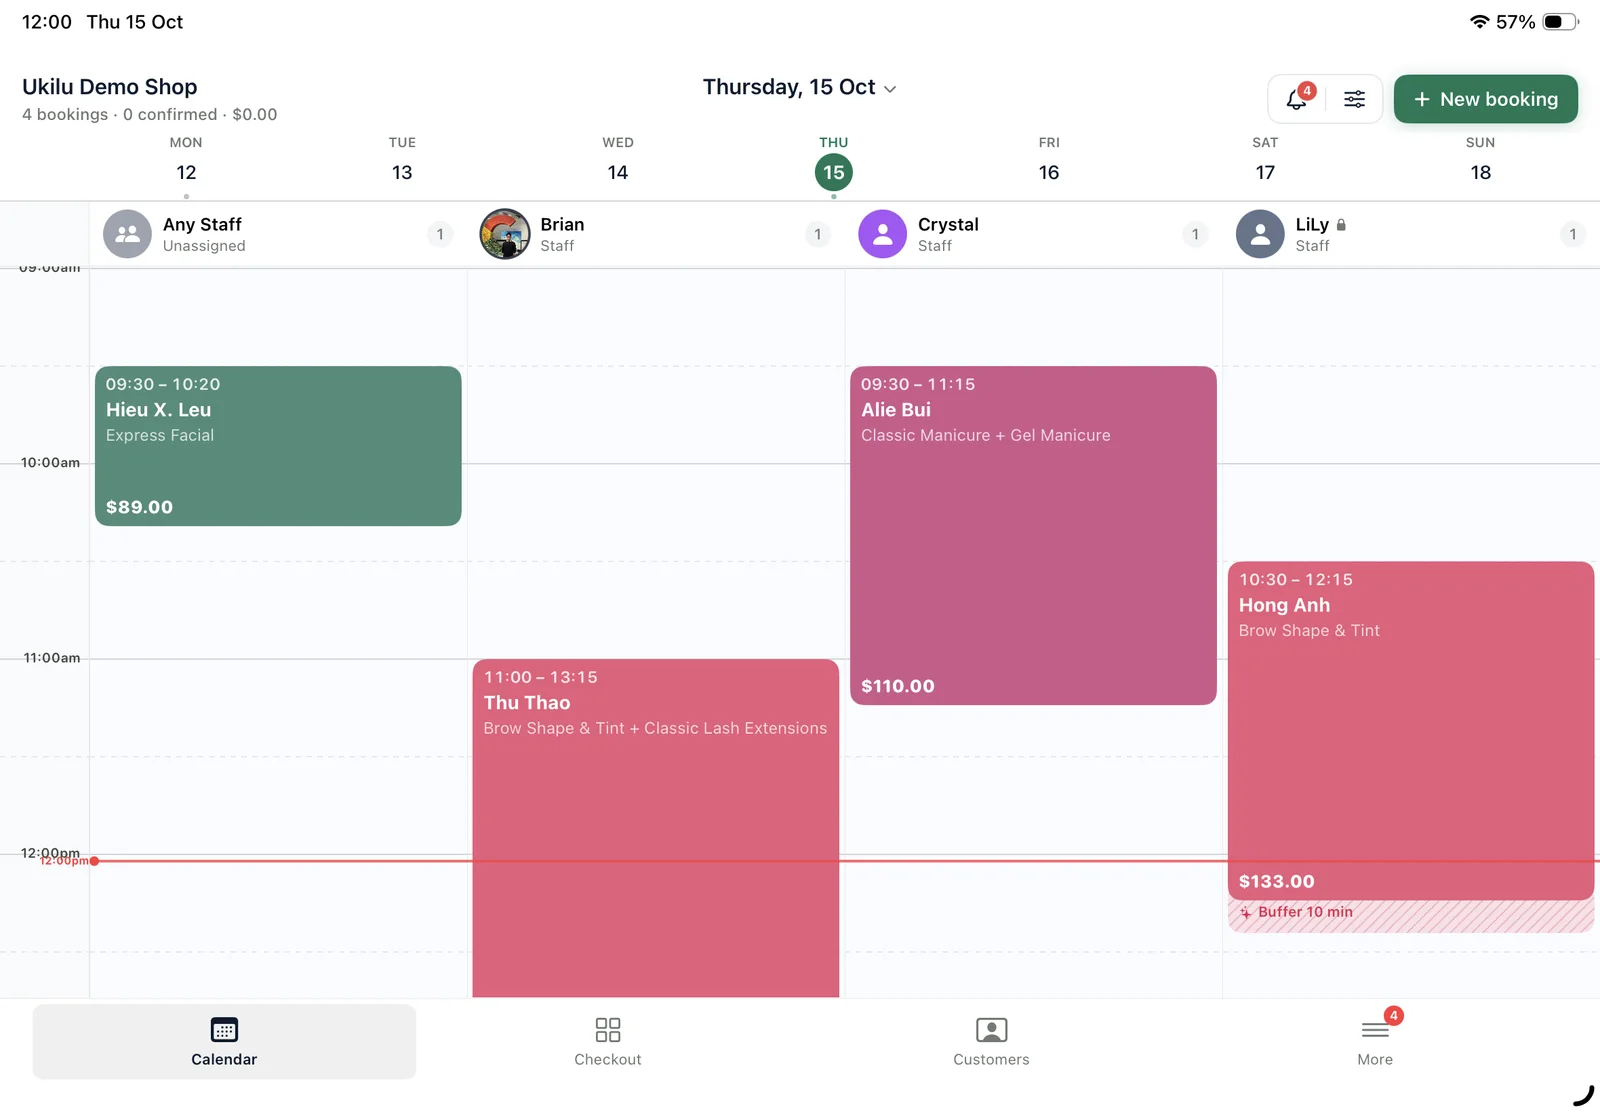Screen dimensions: 1600x1112
Task: Click the lock icon beside LiLy
Action: pos(1341,225)
